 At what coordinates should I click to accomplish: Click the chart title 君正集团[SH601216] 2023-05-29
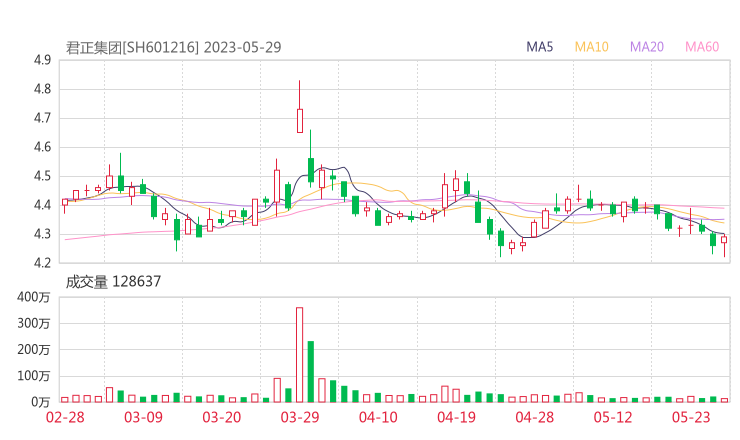point(173,47)
